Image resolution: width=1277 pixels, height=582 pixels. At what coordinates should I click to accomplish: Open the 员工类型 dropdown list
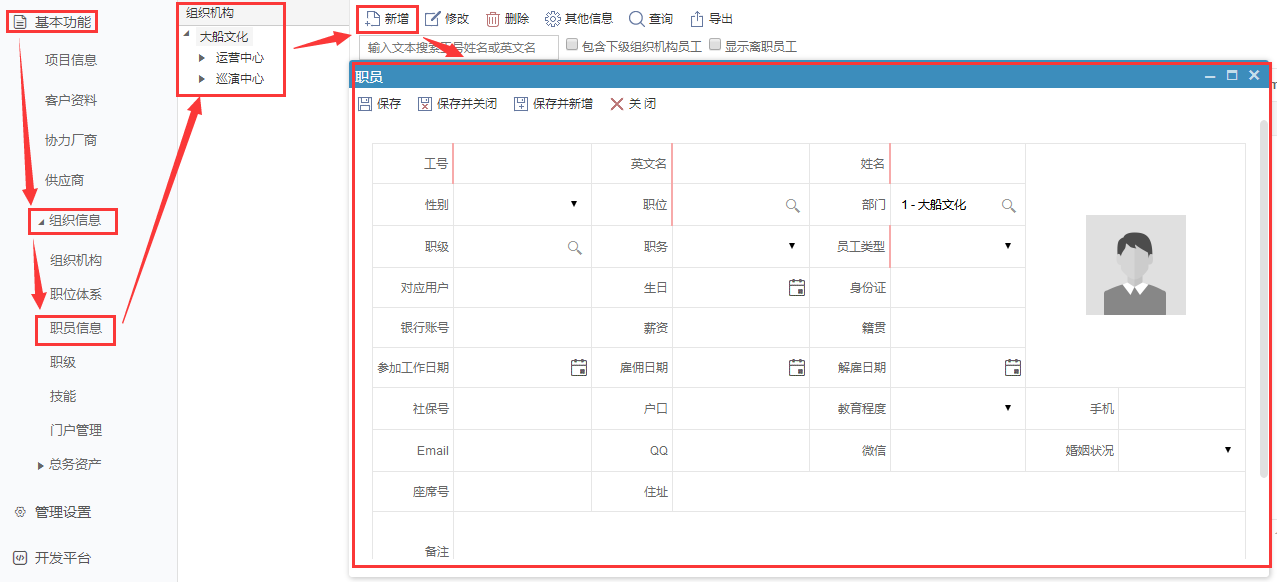point(1007,246)
